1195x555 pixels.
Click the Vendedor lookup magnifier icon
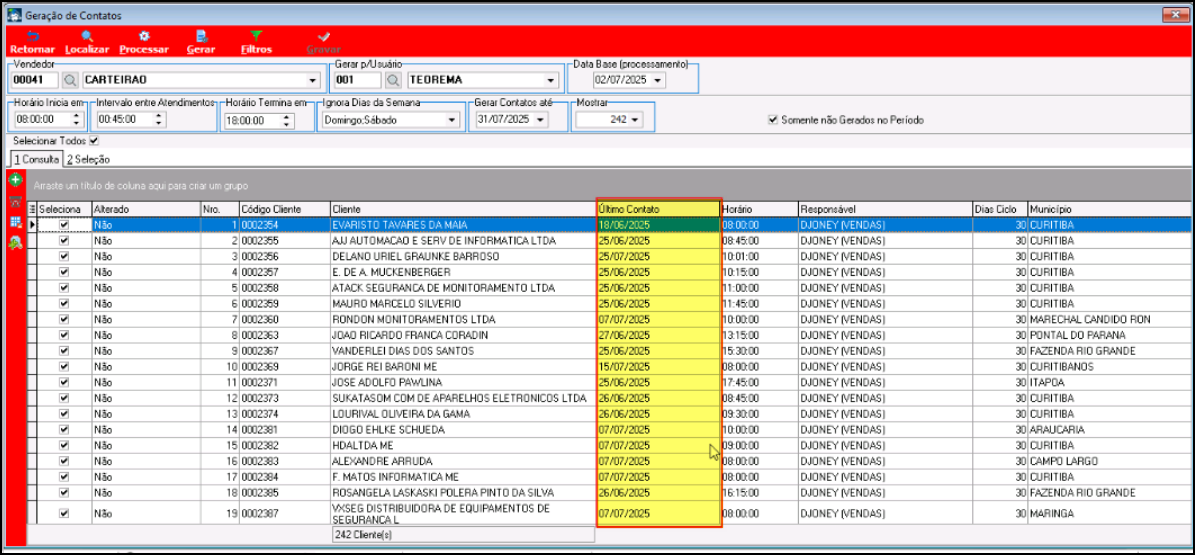(69, 80)
